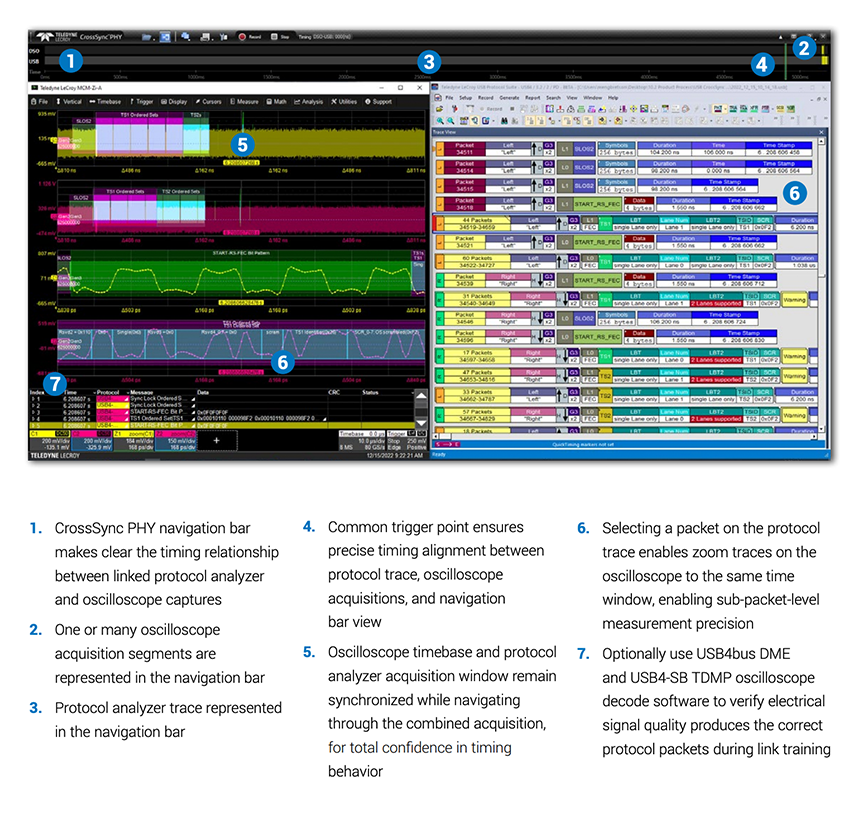Open the oscilloscope Support menu
The width and height of the screenshot is (864, 816).
coord(379,101)
